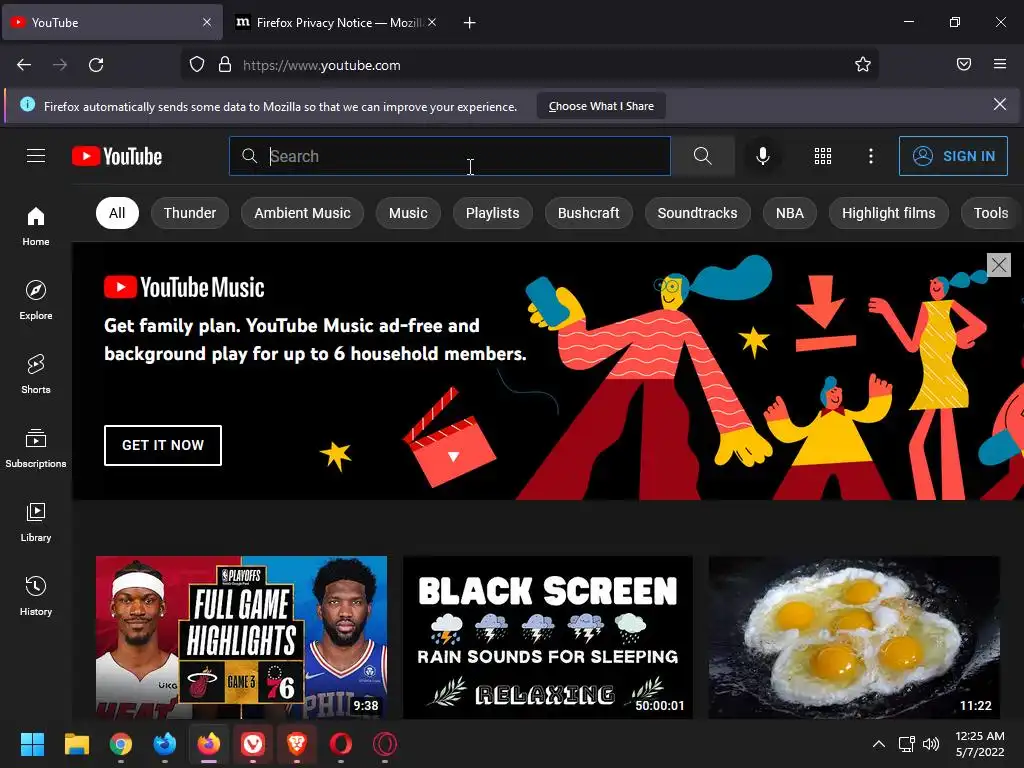The image size is (1024, 768).
Task: Switch to the Firefox Privacy Notice tab
Action: [336, 22]
